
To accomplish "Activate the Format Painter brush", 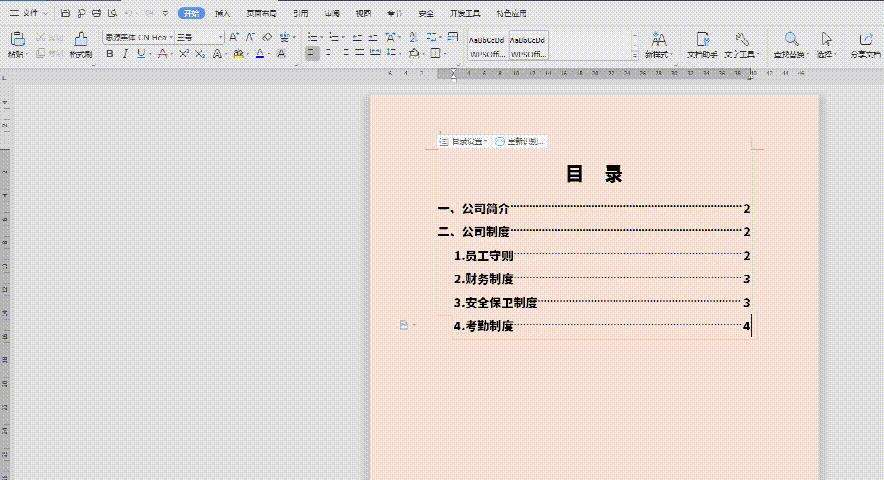I will [x=81, y=38].
